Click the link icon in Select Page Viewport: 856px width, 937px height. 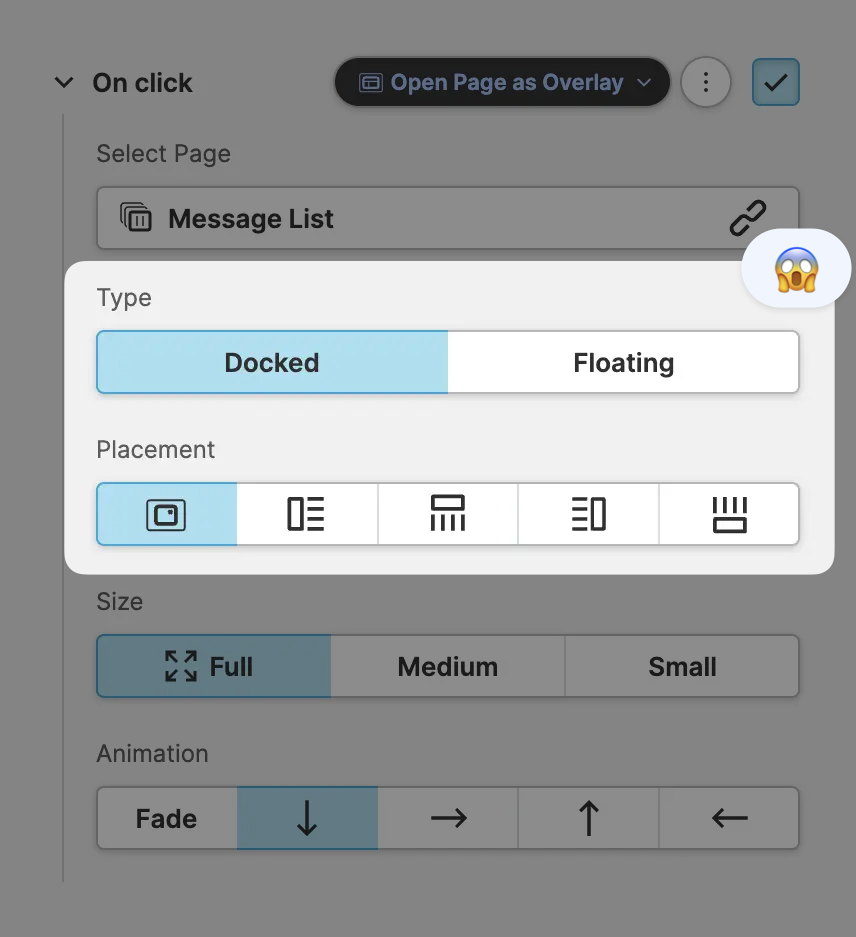[x=747, y=218]
